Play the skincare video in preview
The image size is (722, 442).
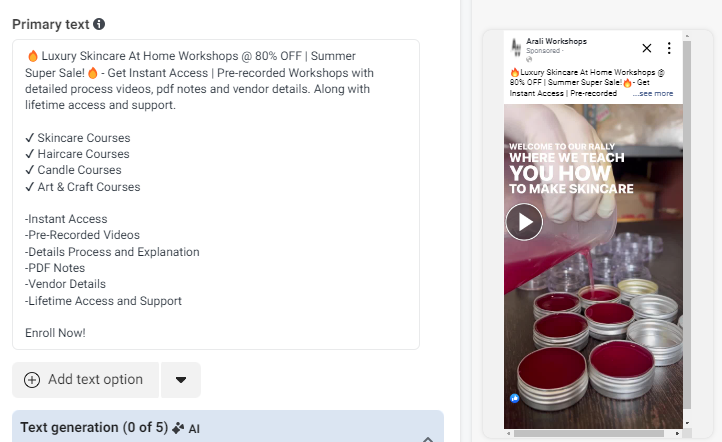click(524, 222)
